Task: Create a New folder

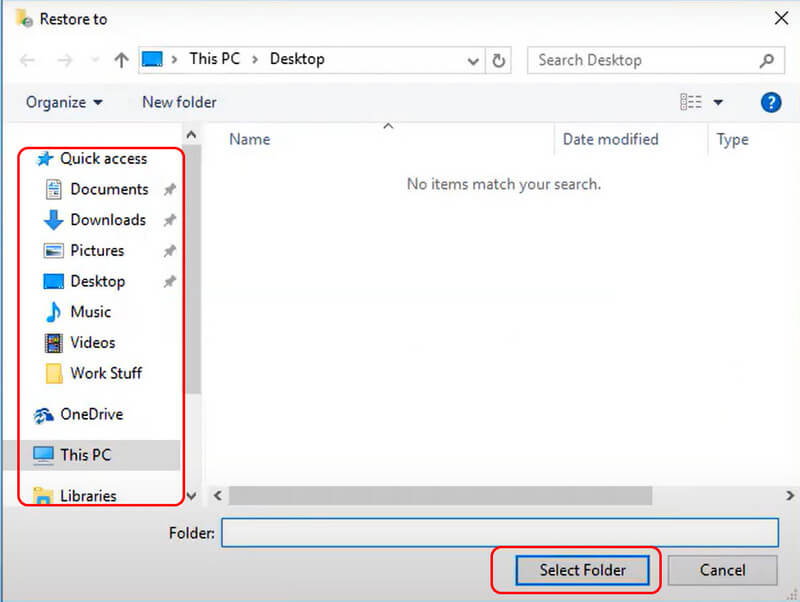Action: point(179,102)
